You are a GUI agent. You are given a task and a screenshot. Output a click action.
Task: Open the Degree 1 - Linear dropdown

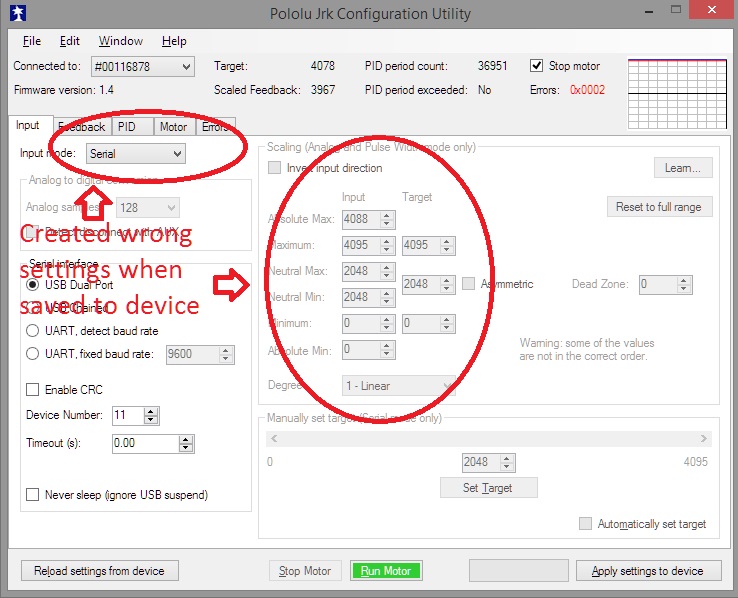[399, 386]
